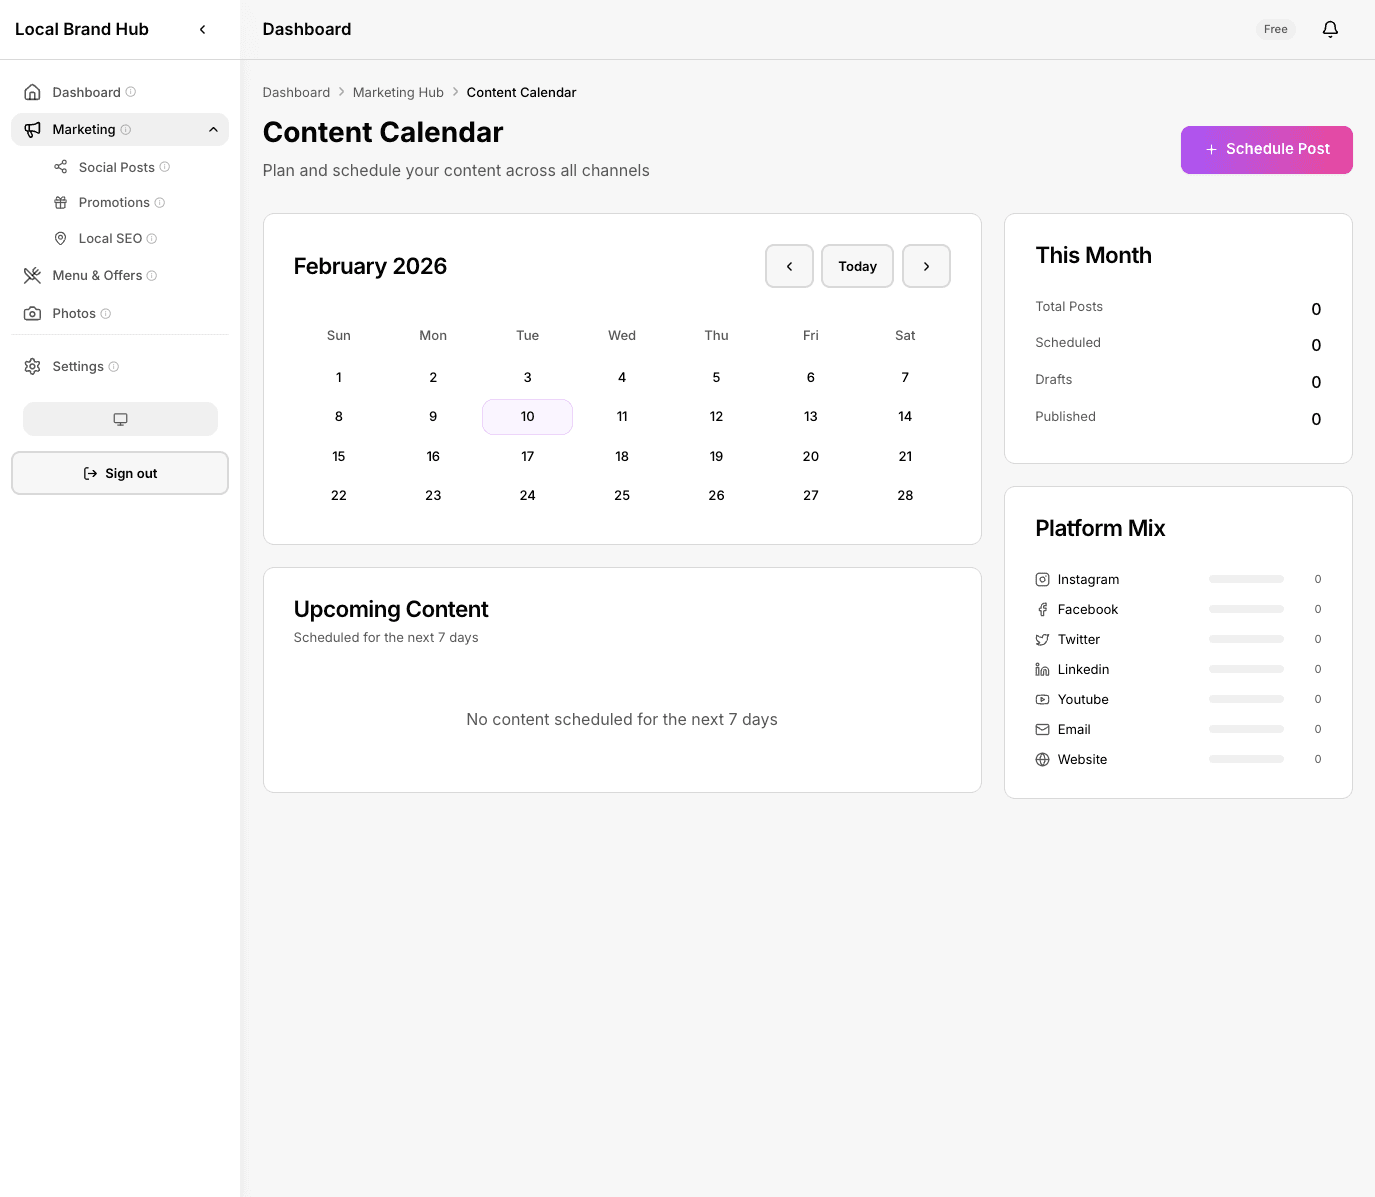Collapse the Marketing menu chevron
This screenshot has height=1197, width=1375.
pyautogui.click(x=213, y=129)
